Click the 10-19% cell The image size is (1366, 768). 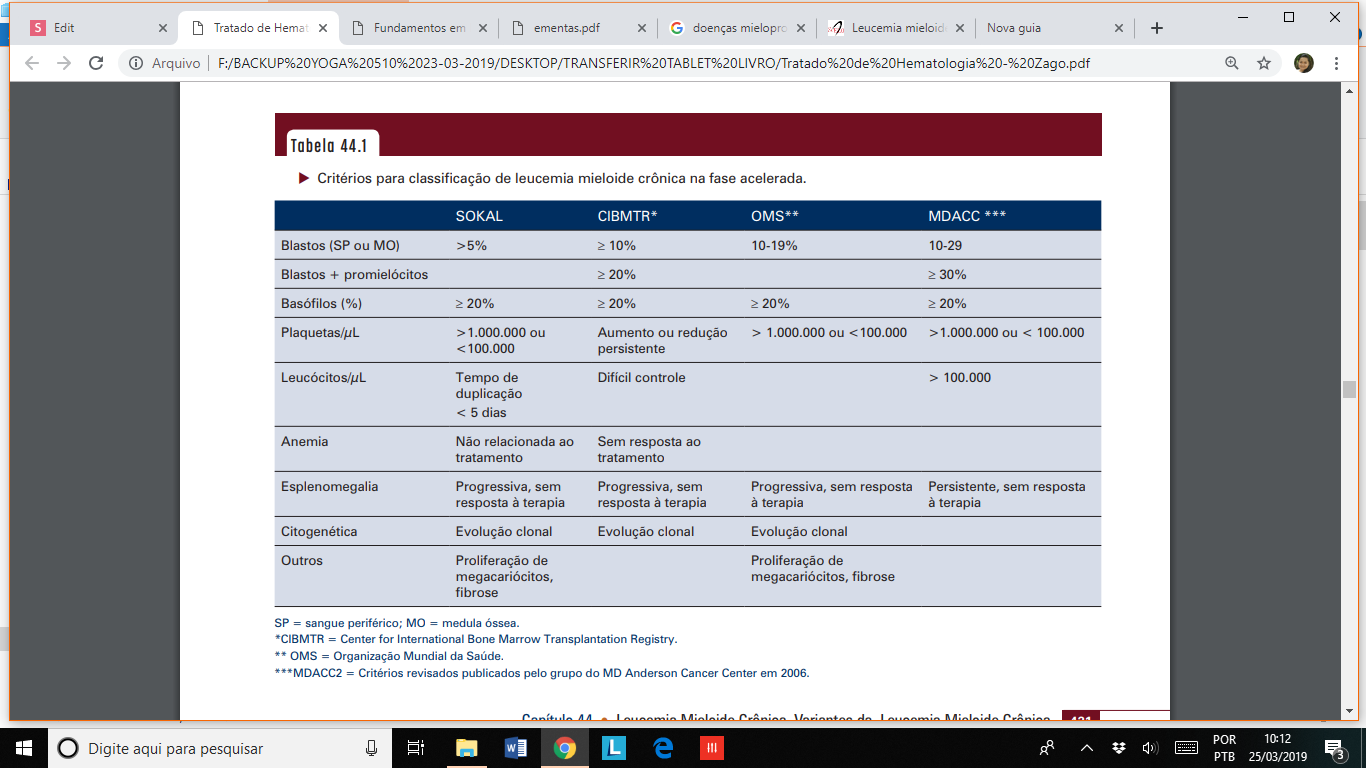point(774,245)
